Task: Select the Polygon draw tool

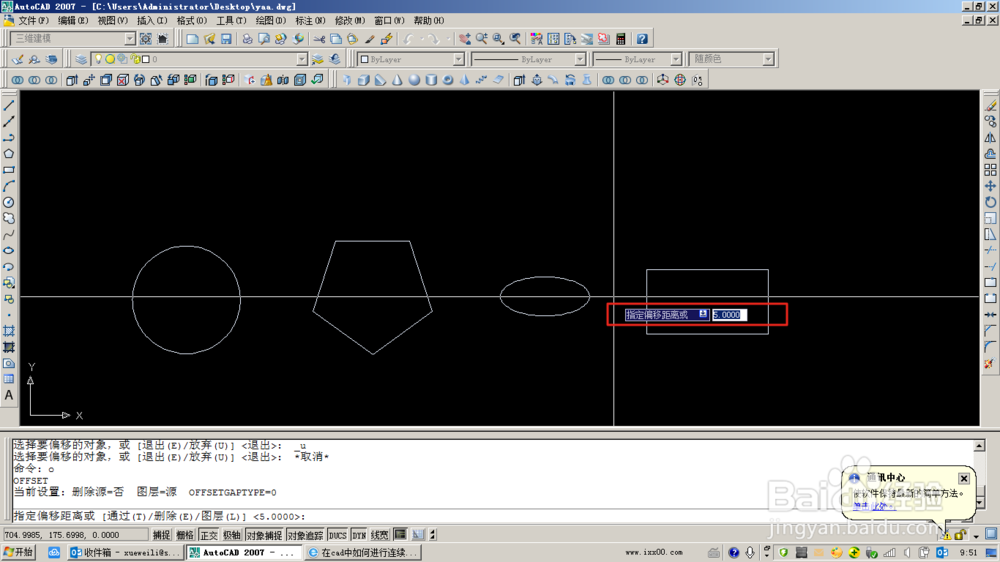Action: pos(9,154)
